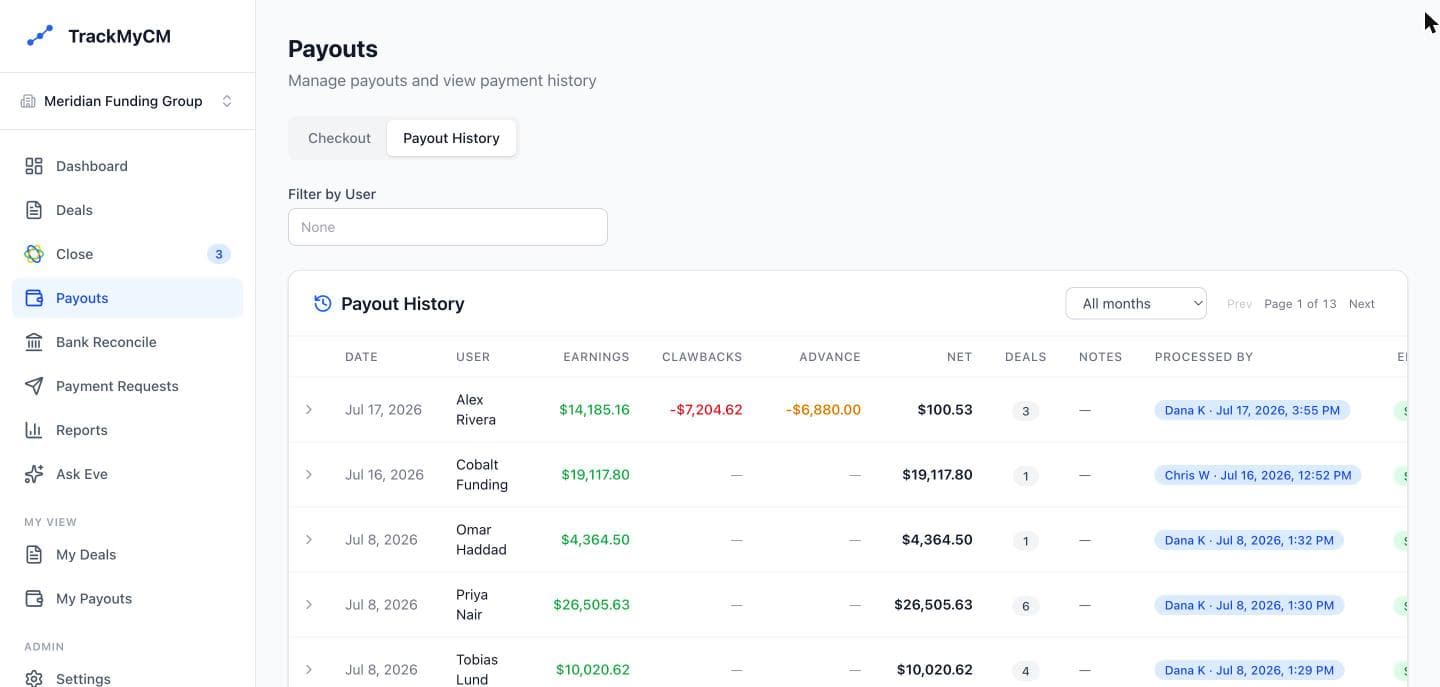The height and width of the screenshot is (687, 1440).
Task: Open Deals from the sidebar
Action: pyautogui.click(x=127, y=210)
